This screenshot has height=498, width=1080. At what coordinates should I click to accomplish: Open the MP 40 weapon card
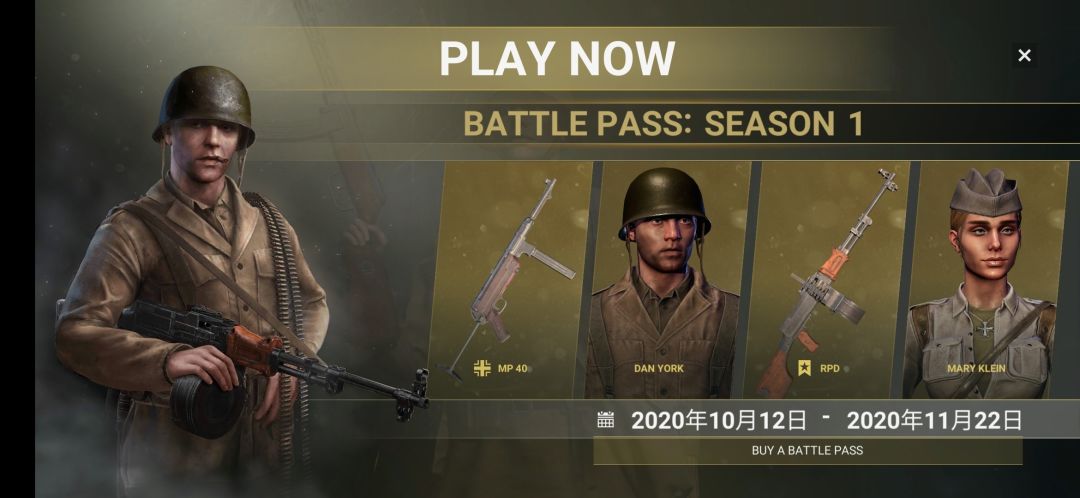click(x=510, y=280)
